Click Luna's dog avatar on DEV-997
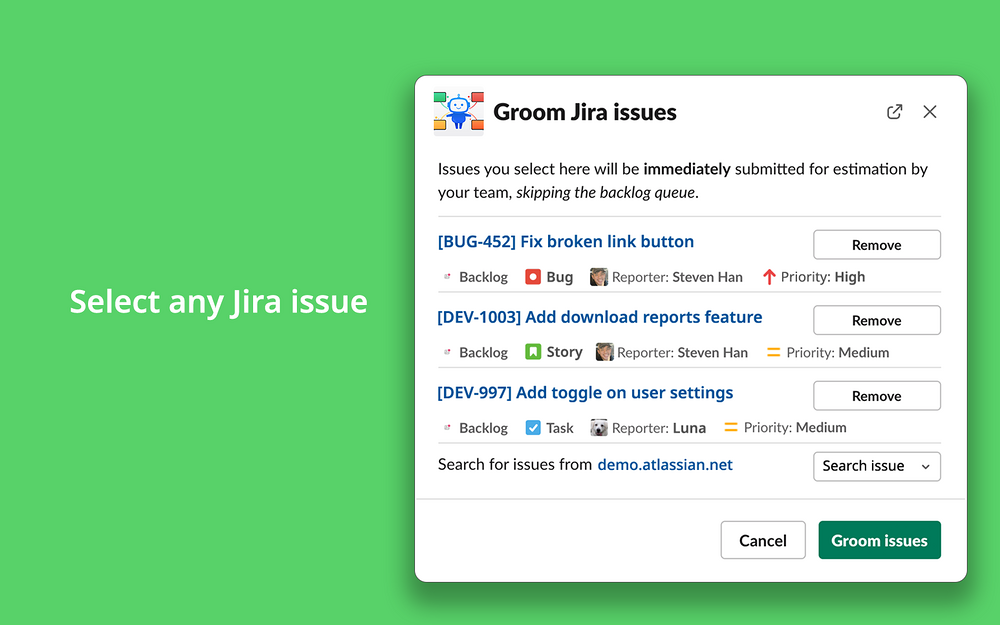This screenshot has height=625, width=1000. pos(598,427)
